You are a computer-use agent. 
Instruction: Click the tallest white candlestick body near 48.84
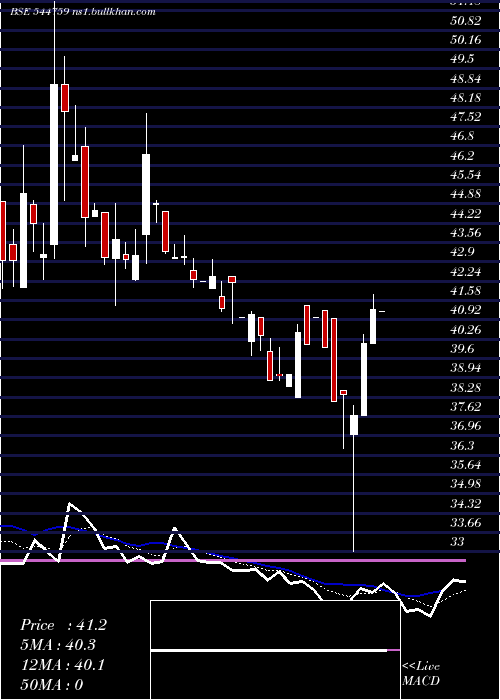point(54,164)
